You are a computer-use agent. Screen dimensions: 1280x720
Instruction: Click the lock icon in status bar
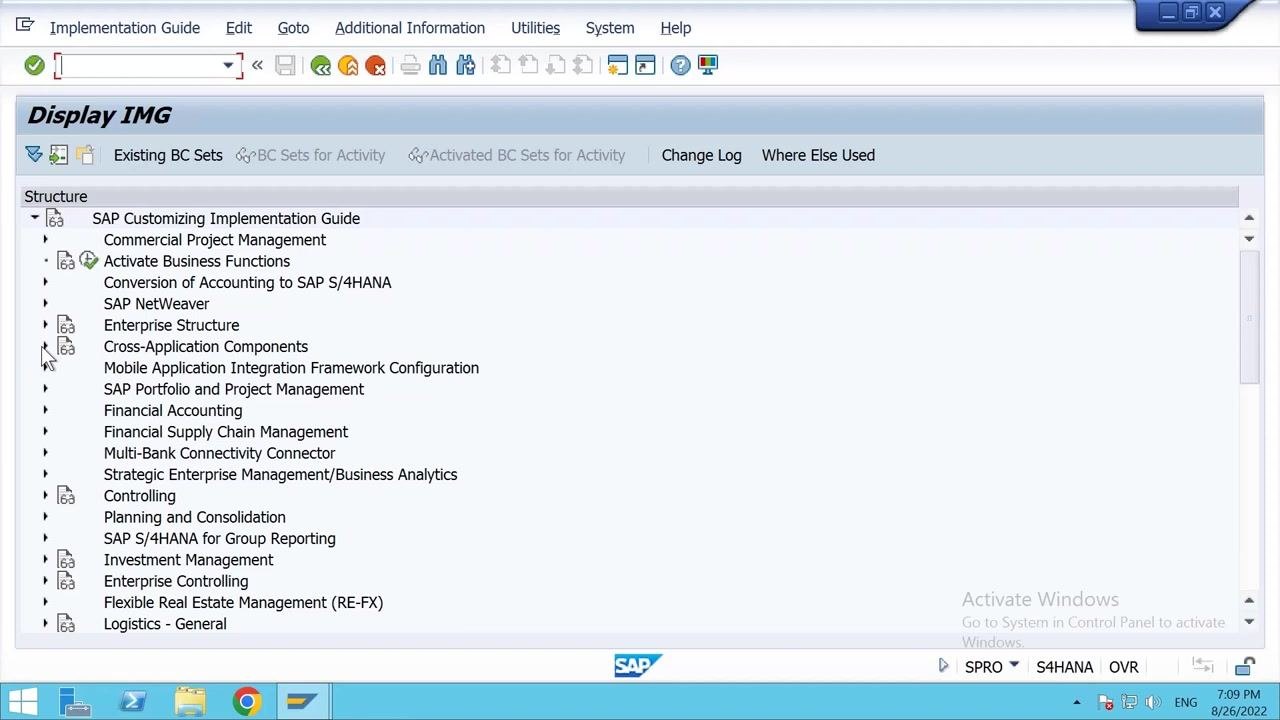point(1245,667)
